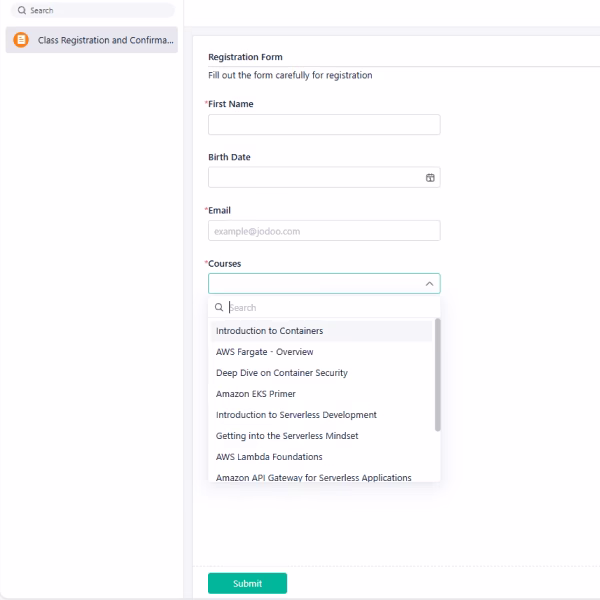Image resolution: width=600 pixels, height=600 pixels.
Task: Pick Deep Dive on Container Security
Action: (281, 373)
